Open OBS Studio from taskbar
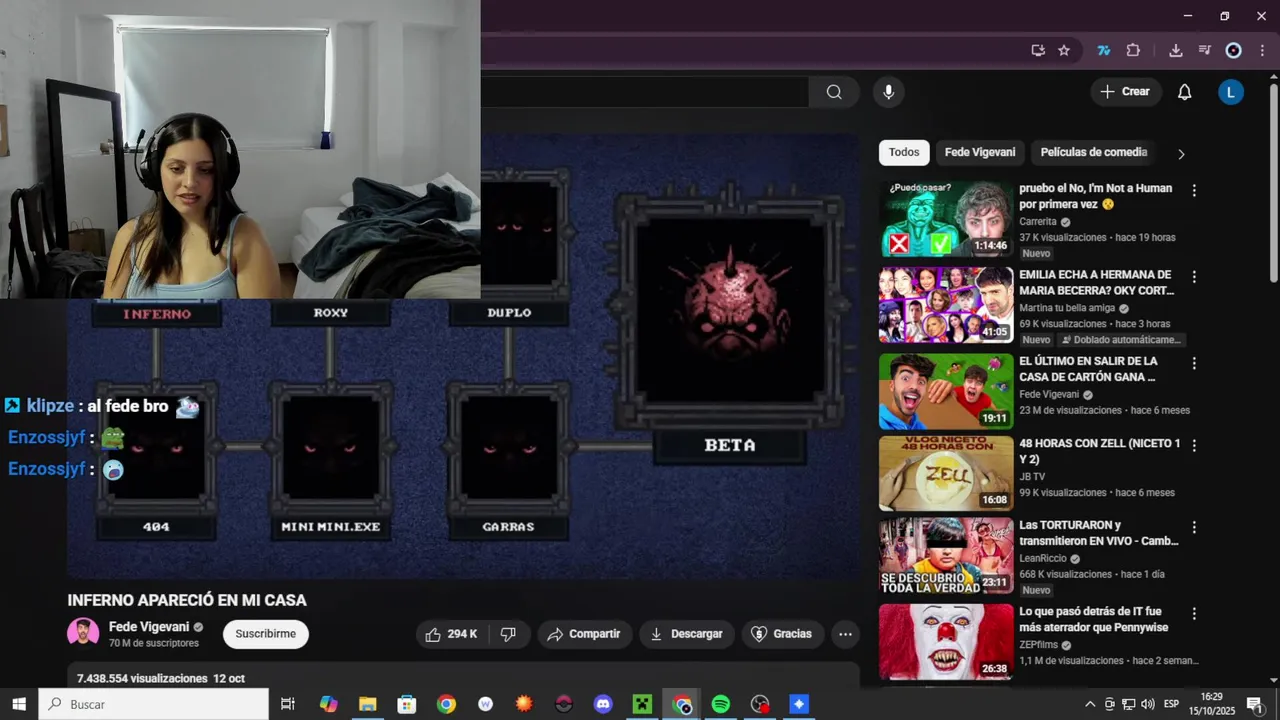Screen dimensions: 1280x720 760,704
